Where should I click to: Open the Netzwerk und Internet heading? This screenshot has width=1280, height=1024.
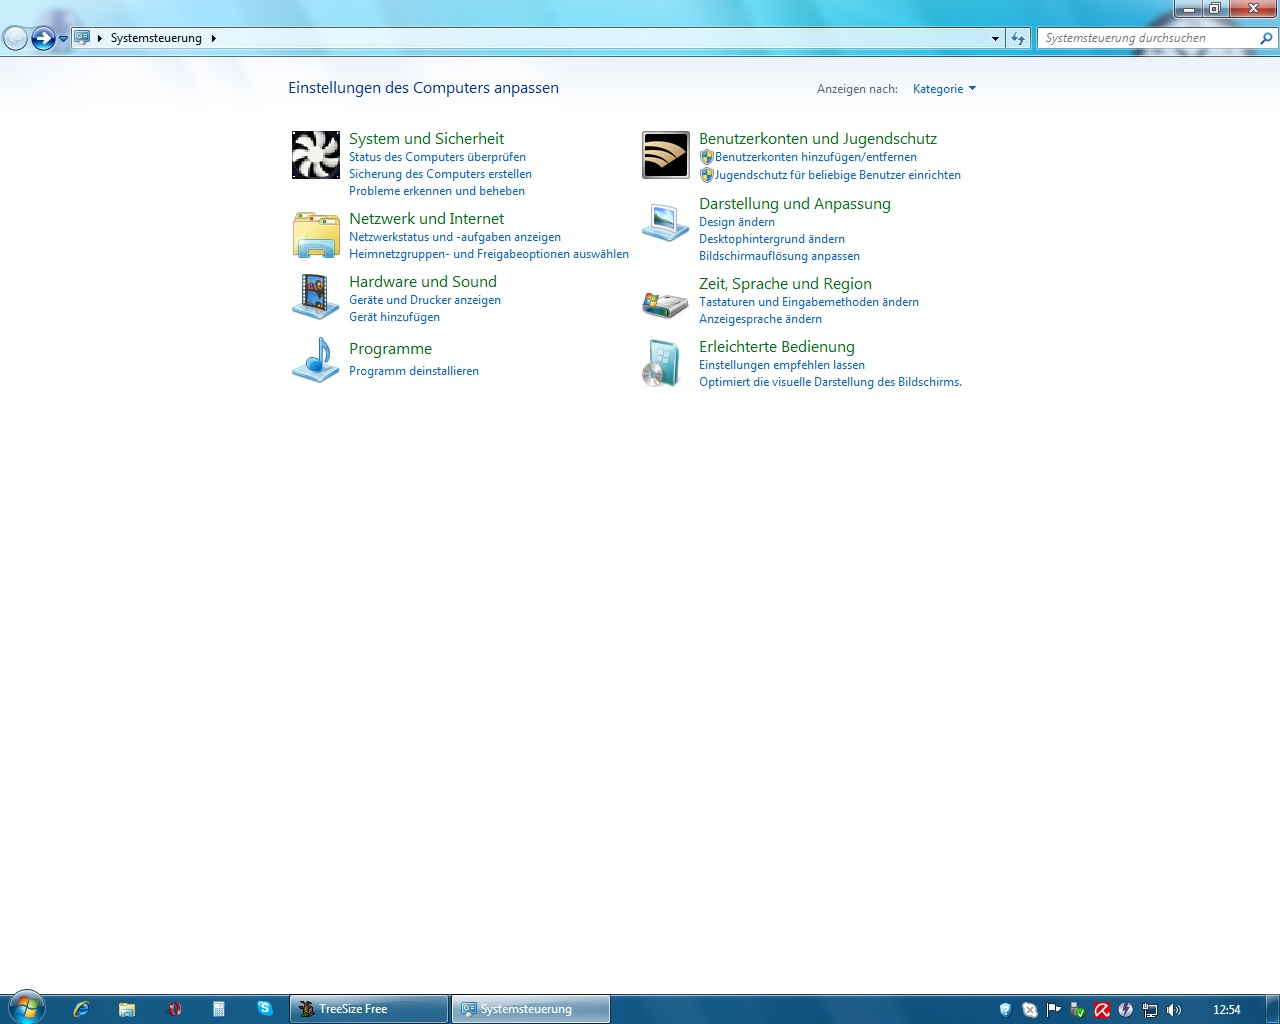pos(426,219)
